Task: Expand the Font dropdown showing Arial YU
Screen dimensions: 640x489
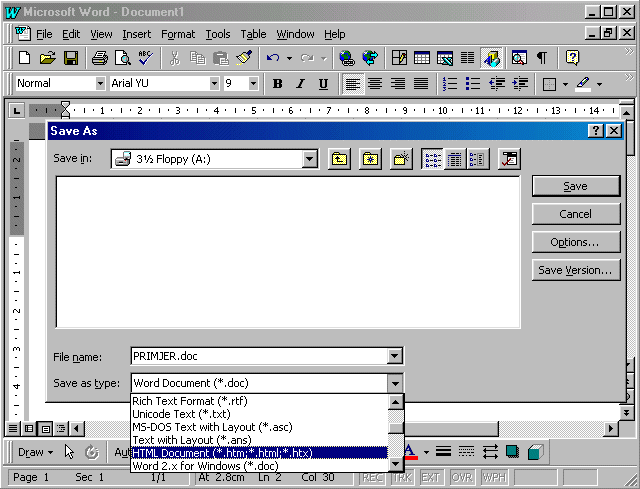Action: 214,84
